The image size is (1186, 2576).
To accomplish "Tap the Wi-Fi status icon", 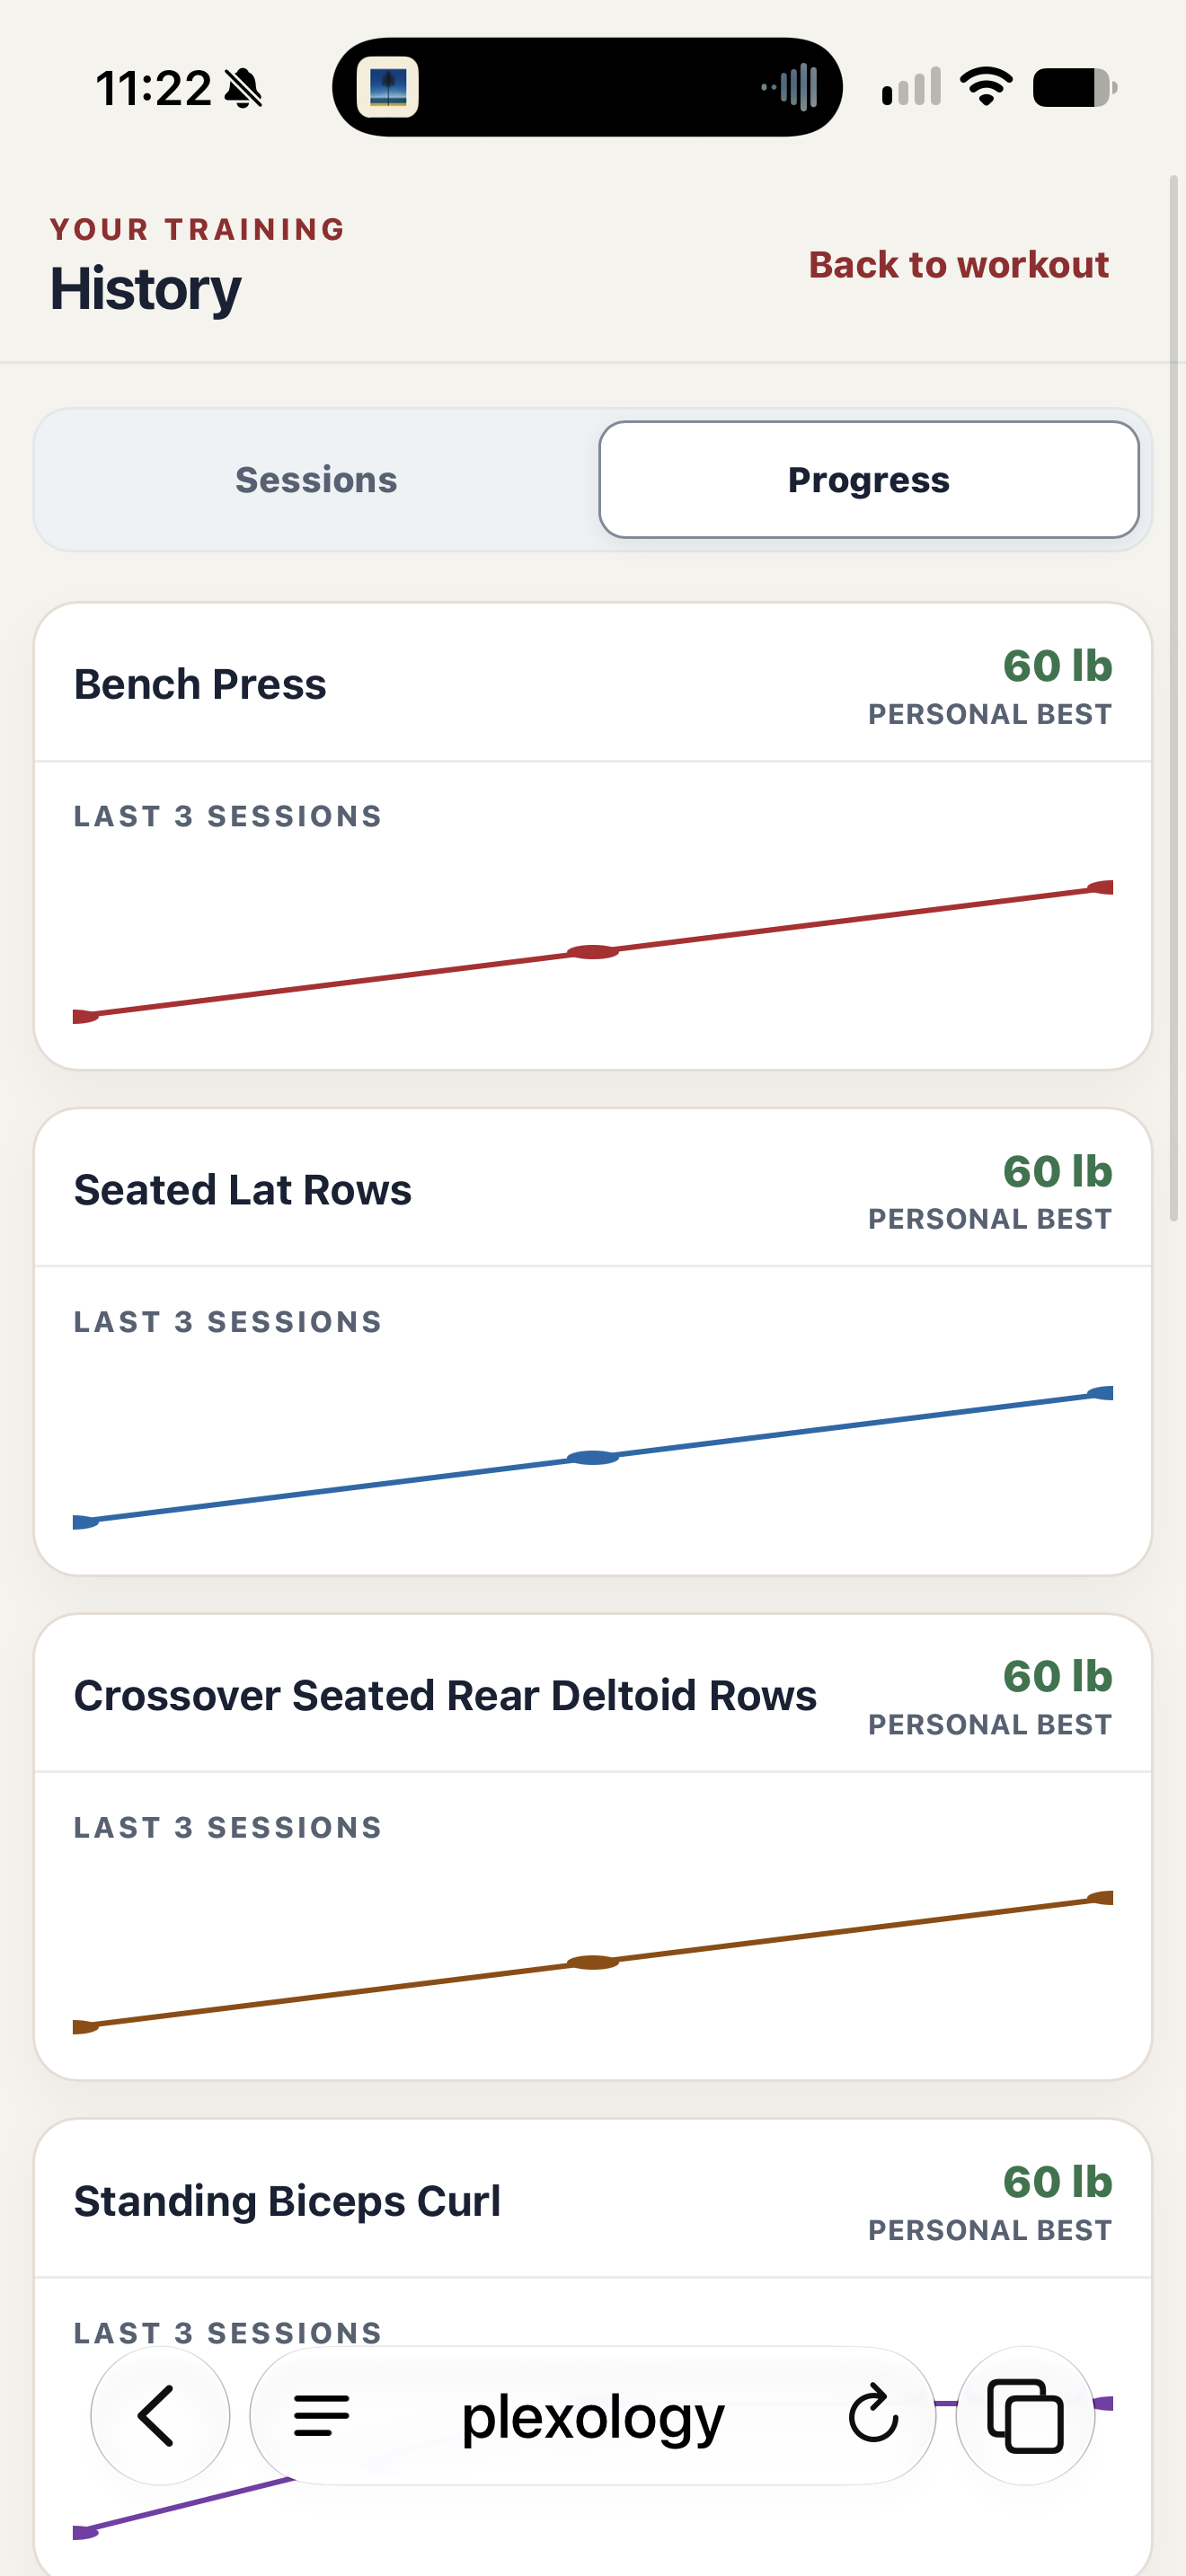I will pyautogui.click(x=986, y=87).
